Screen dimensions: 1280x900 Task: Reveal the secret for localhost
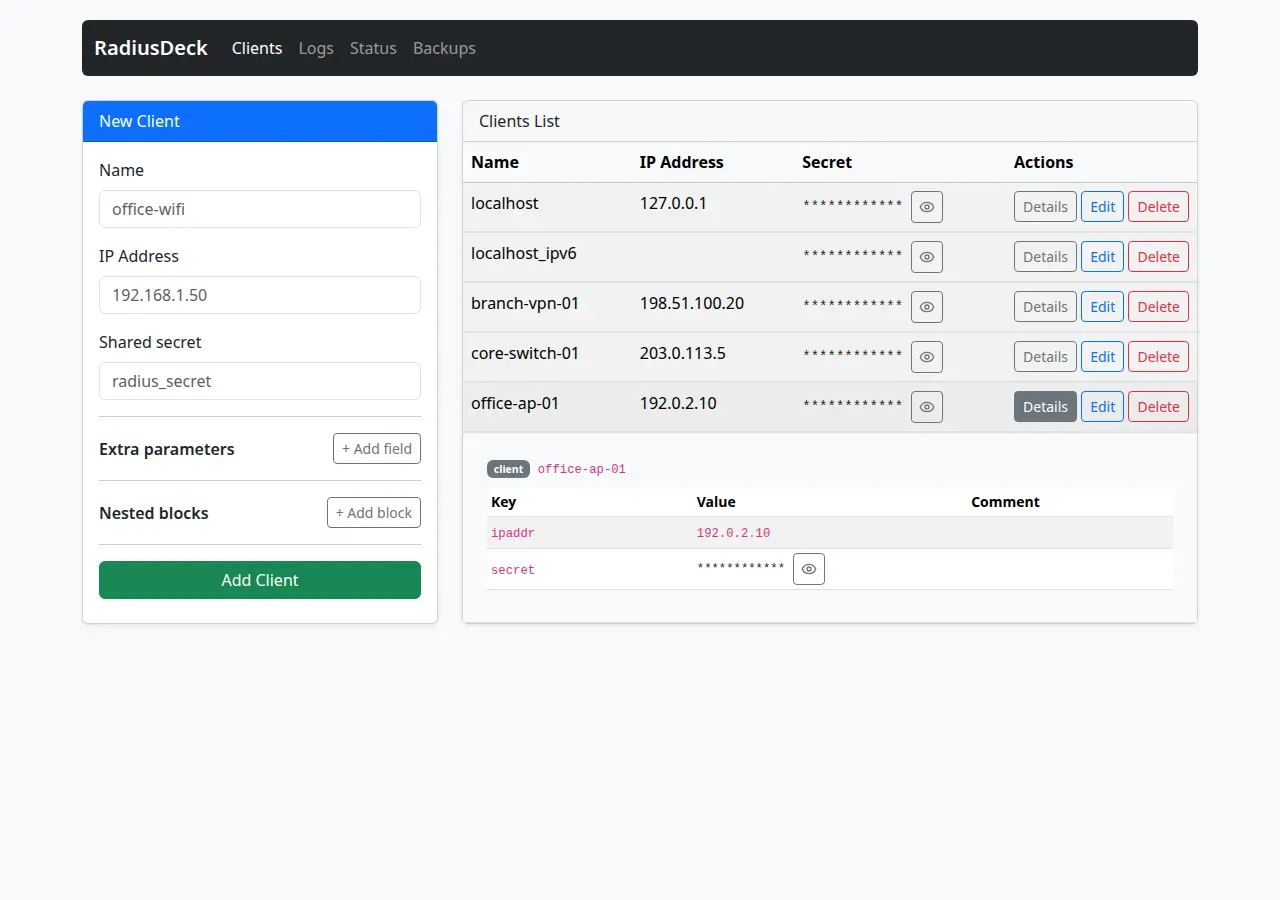click(x=927, y=207)
